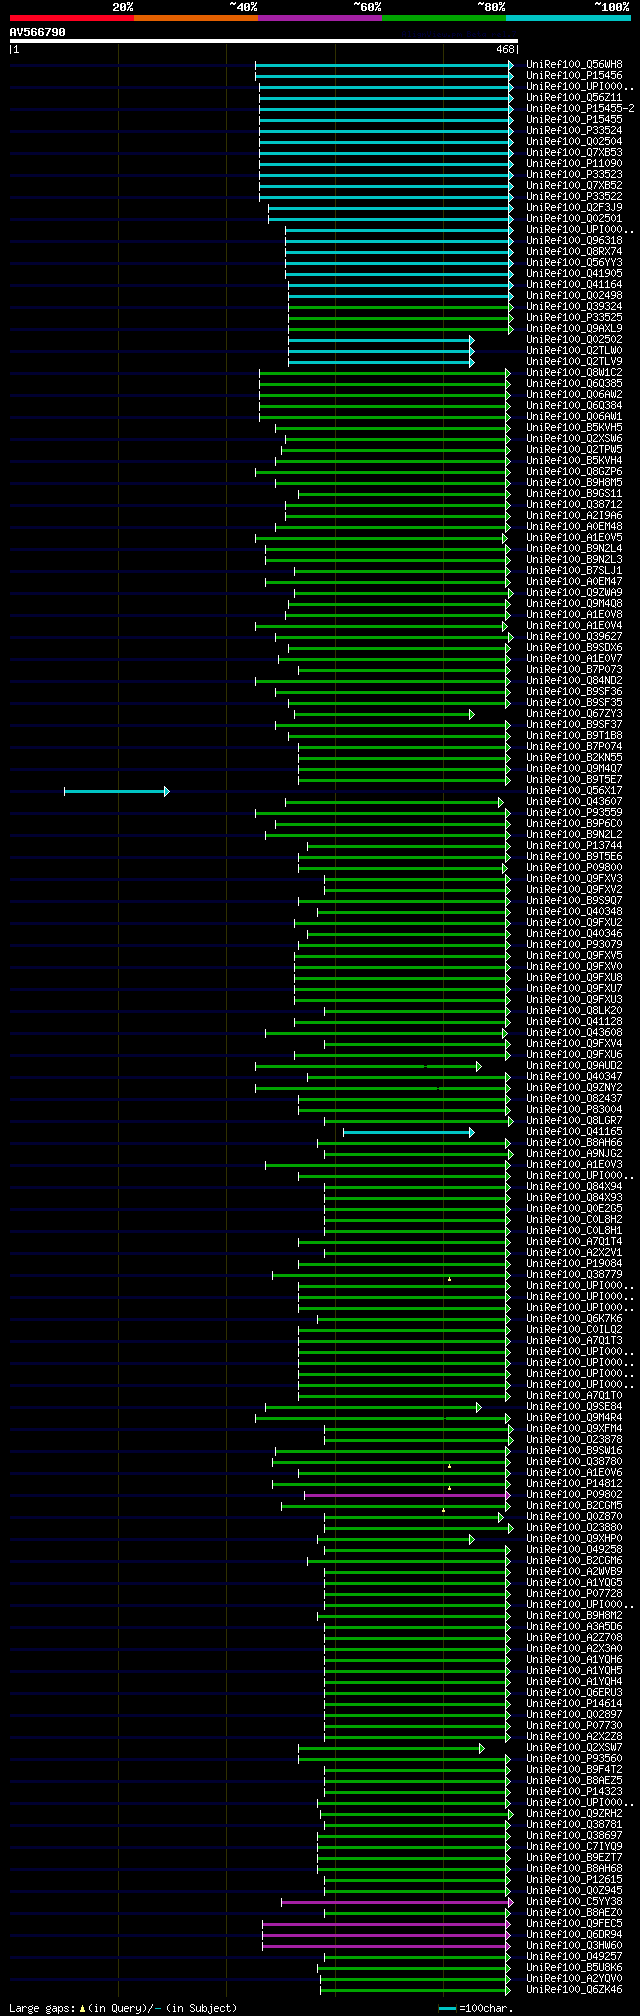Viewport: 640px width, 2016px height.
Task: Select UniRef100_Q8LK20 entry
Action: [x=574, y=1010]
